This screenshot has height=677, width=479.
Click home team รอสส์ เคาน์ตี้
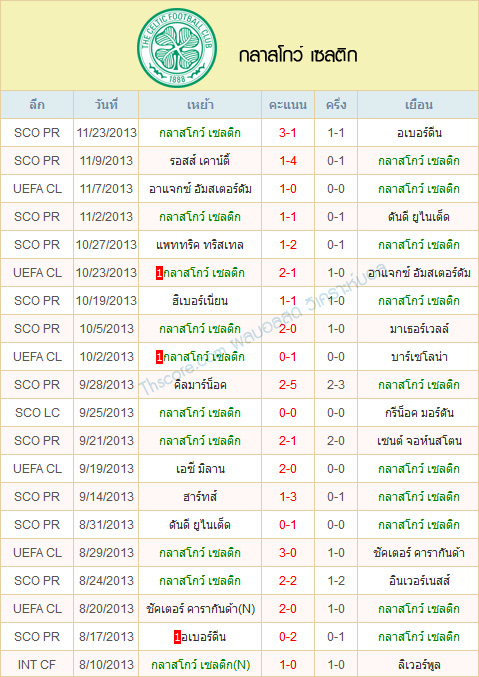point(200,161)
